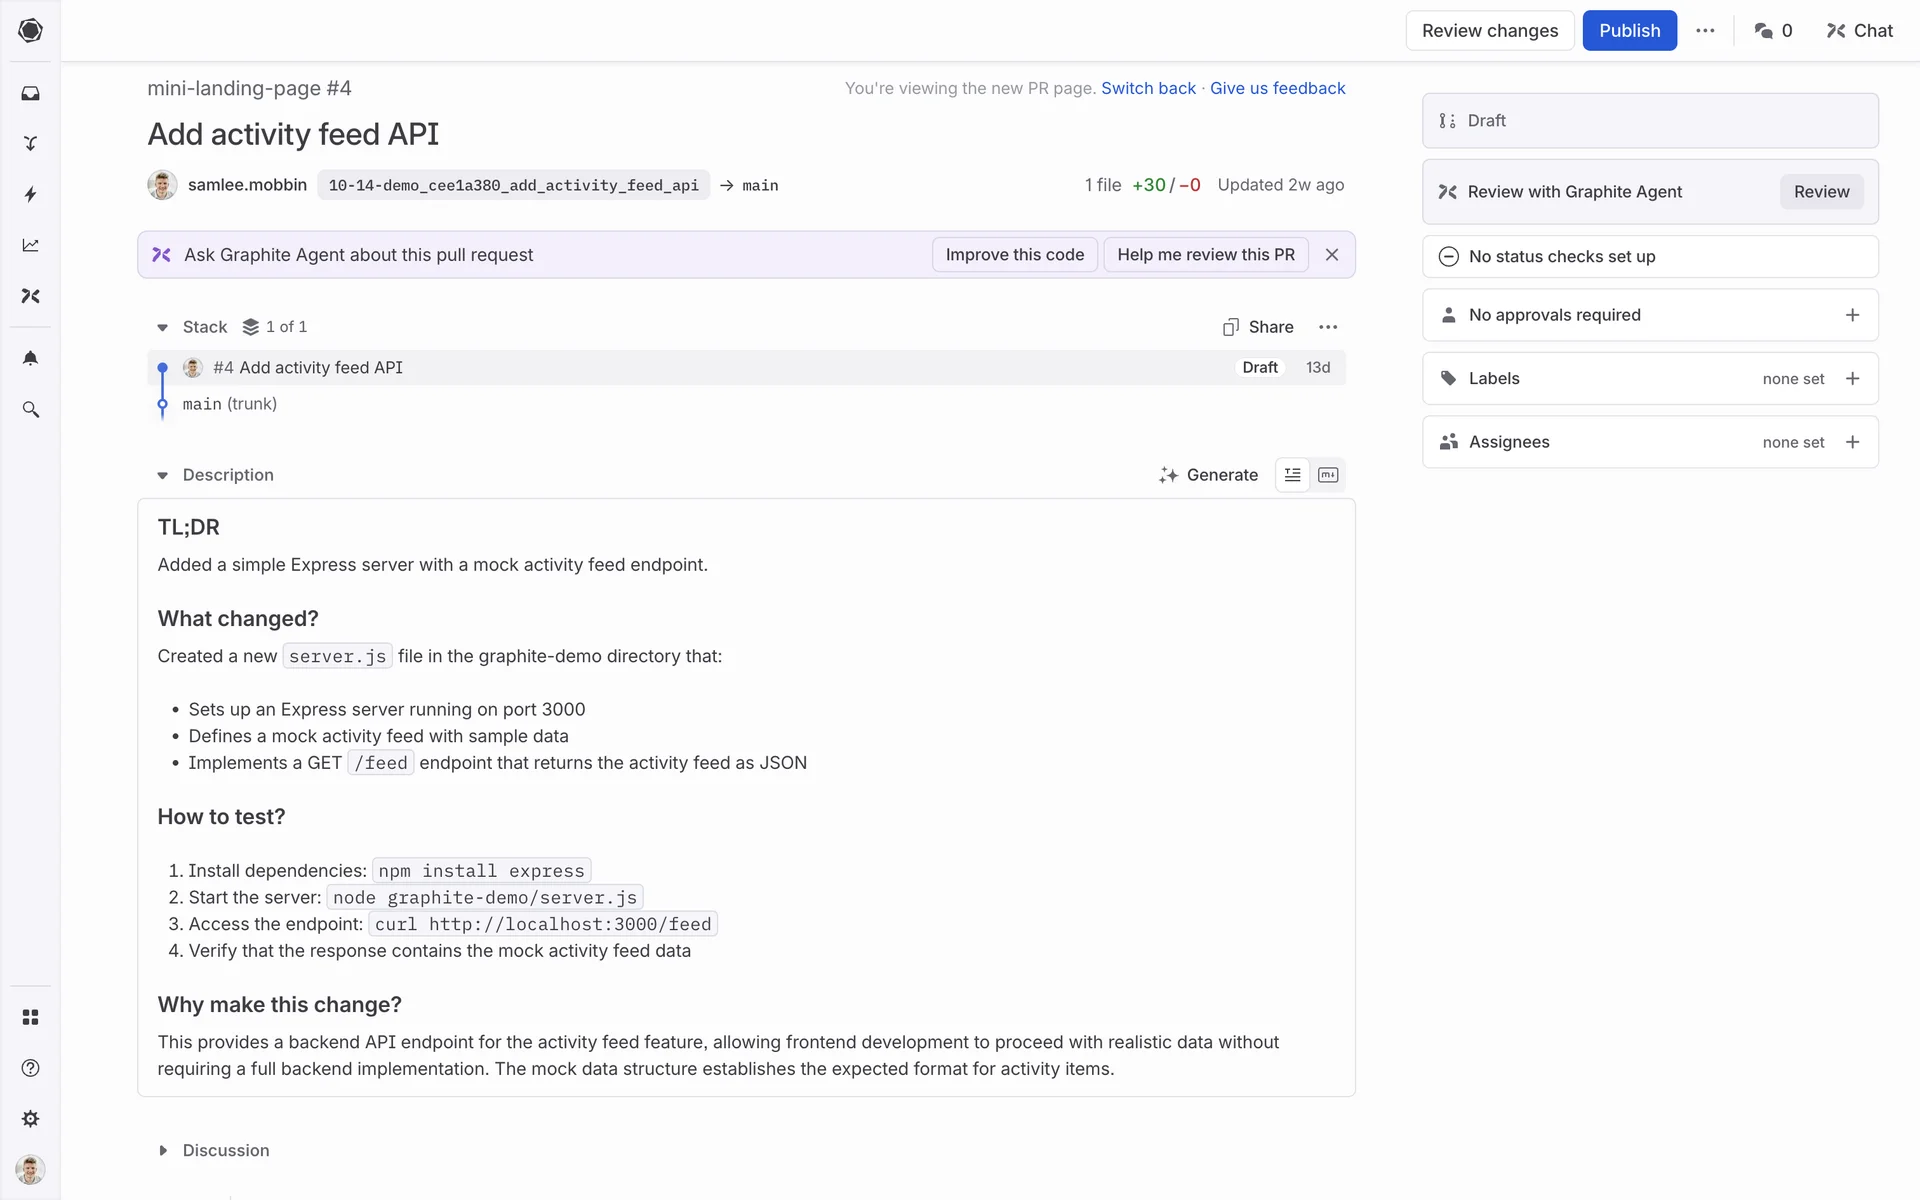Add a label with plus icon
Screen dimensions: 1920x1200
click(x=1852, y=379)
